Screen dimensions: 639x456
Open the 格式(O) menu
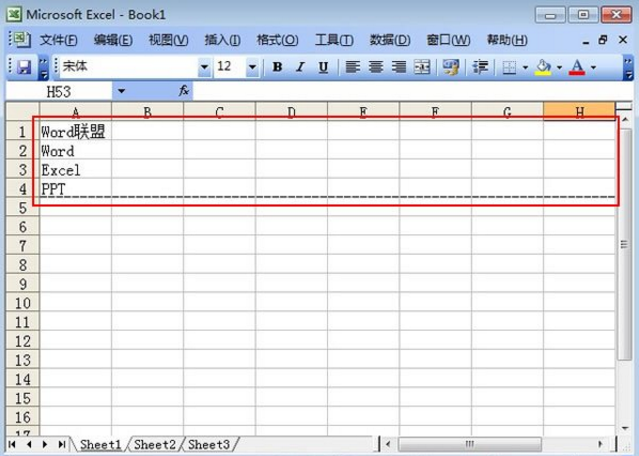click(x=277, y=40)
